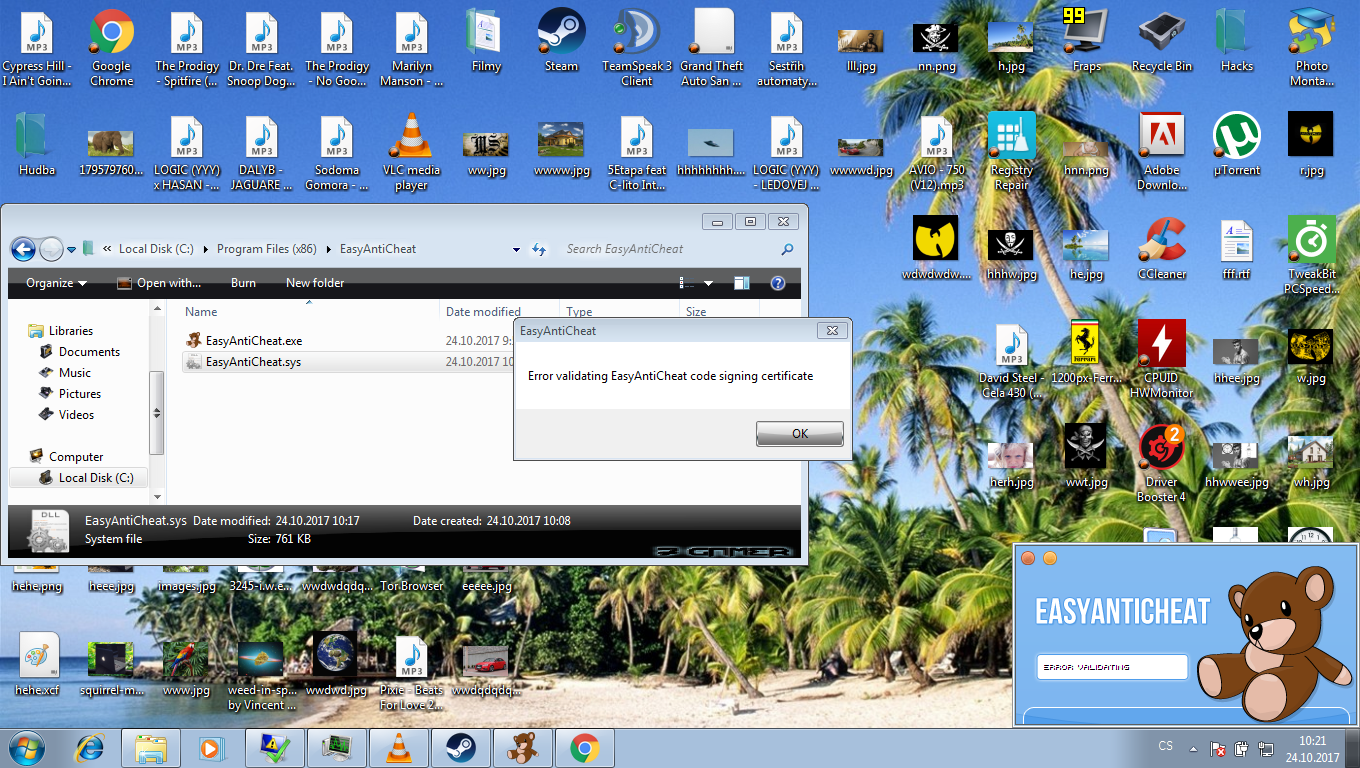Select Local Disk (C:) in navigation pane

click(x=95, y=478)
